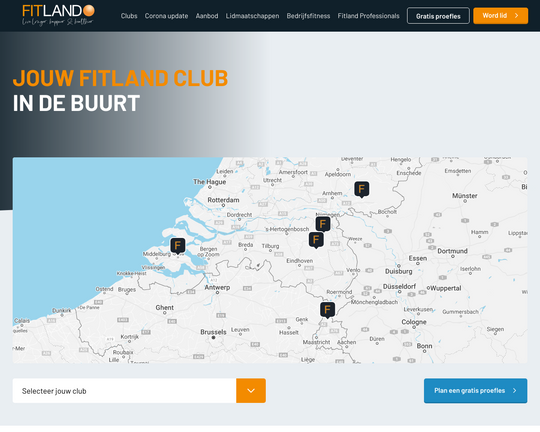
Task: Select the Fitland marker below Nijmegen
Action: (x=316, y=240)
